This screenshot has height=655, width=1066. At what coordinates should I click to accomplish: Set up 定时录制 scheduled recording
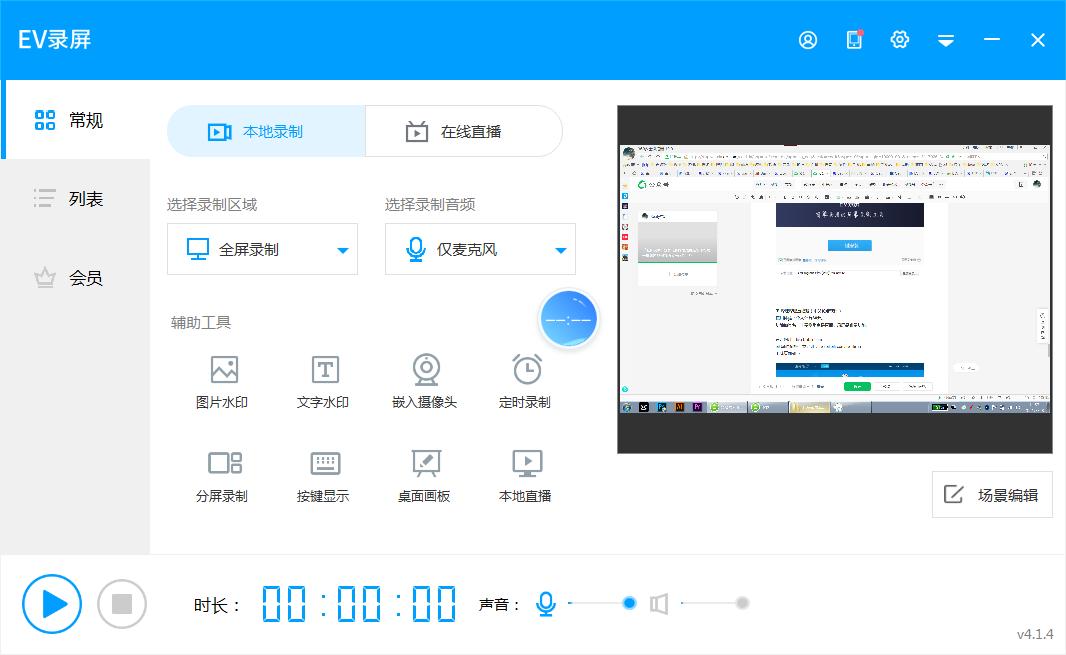click(x=524, y=380)
